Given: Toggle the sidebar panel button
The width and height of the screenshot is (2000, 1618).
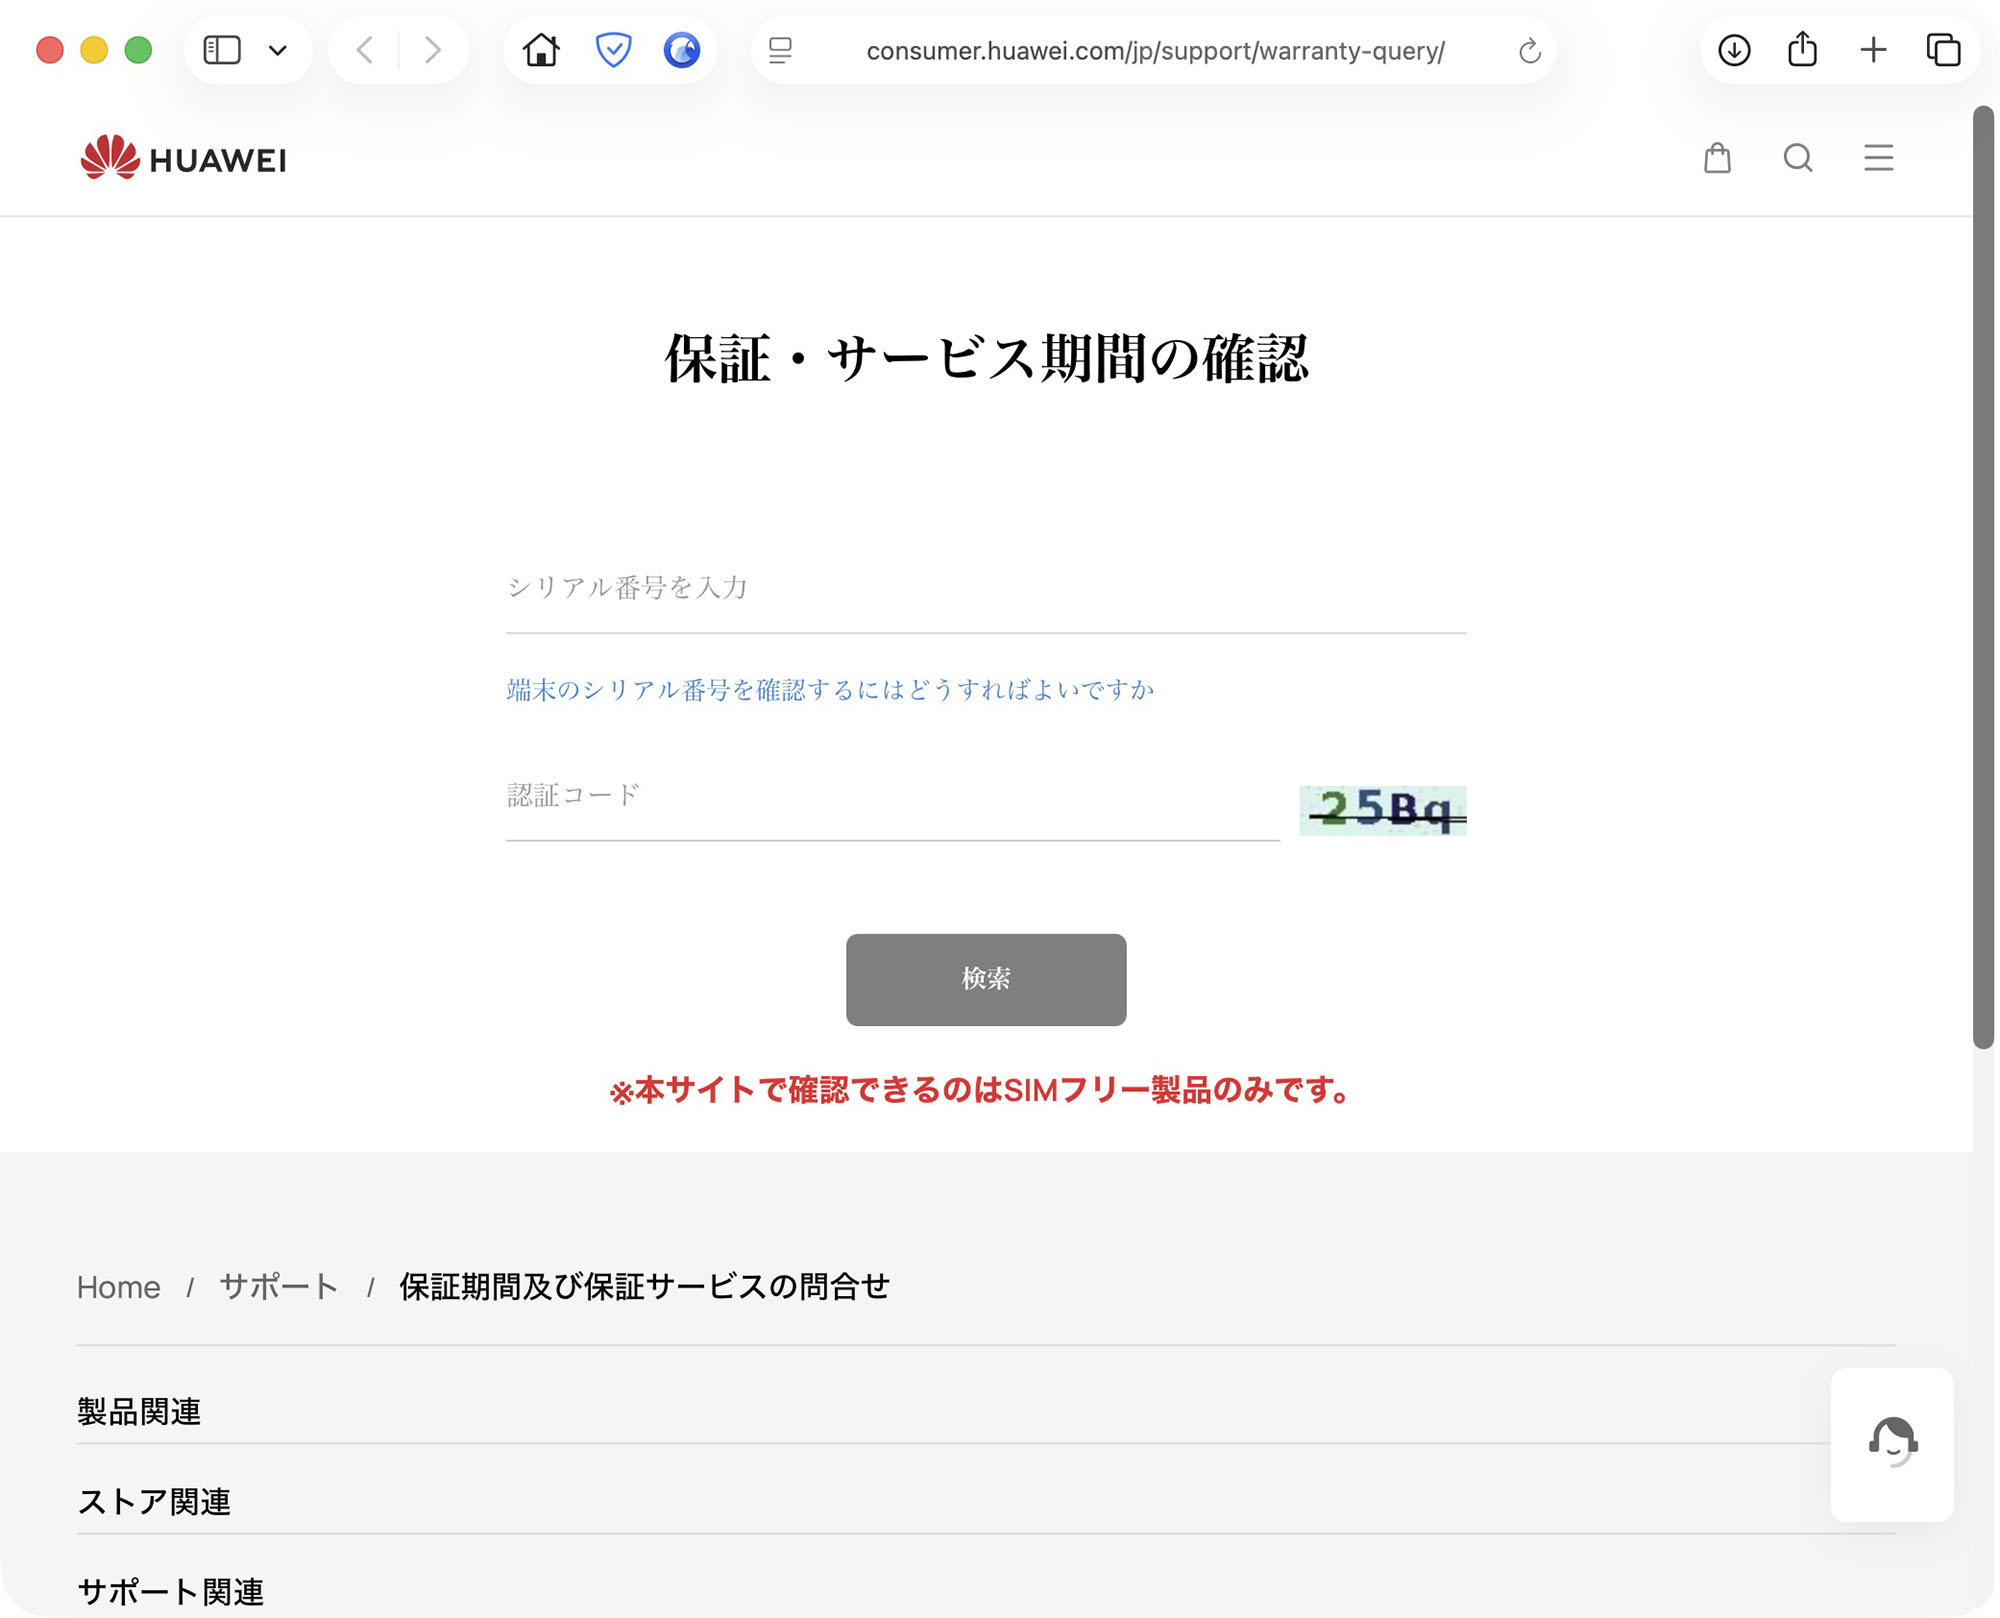Looking at the screenshot, I should [222, 50].
